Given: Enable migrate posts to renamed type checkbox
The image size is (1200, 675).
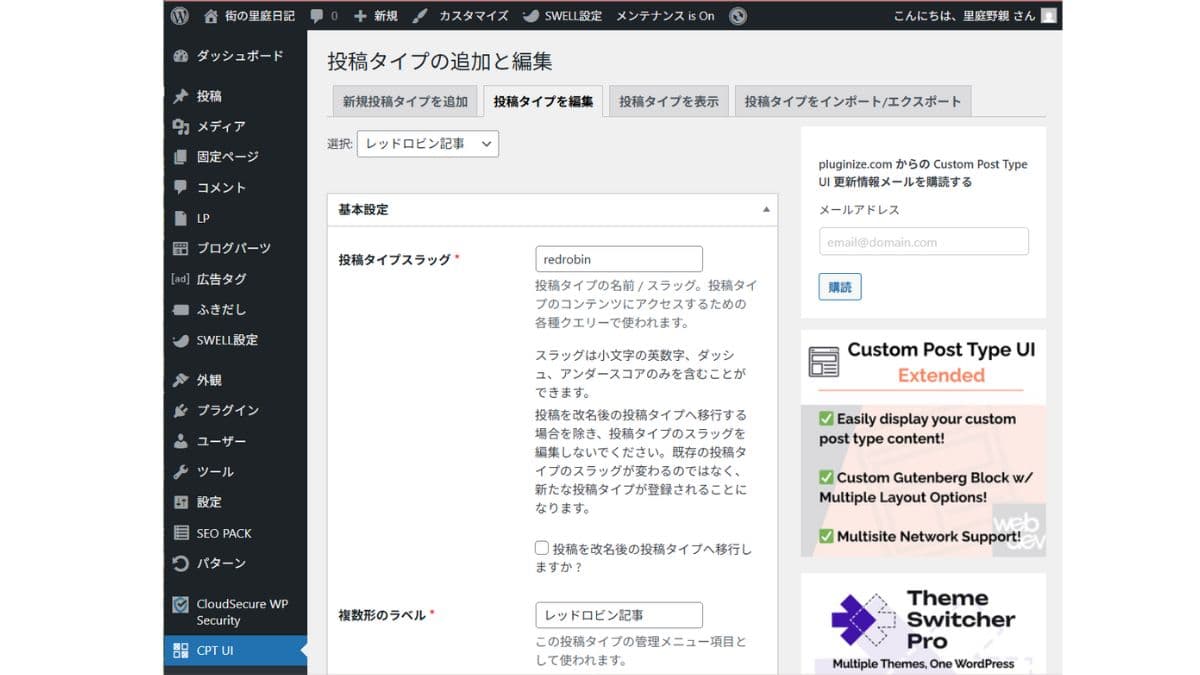Looking at the screenshot, I should coord(542,548).
